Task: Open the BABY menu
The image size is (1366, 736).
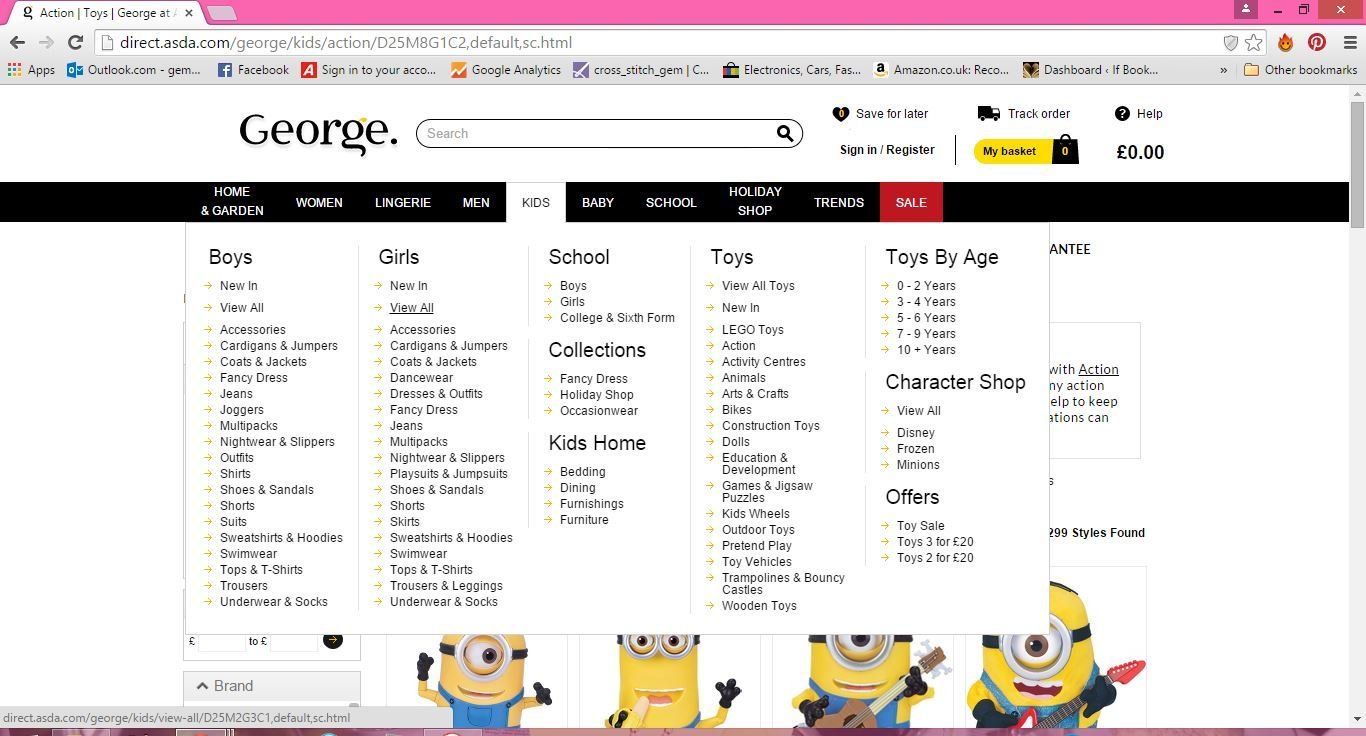Action: click(598, 202)
